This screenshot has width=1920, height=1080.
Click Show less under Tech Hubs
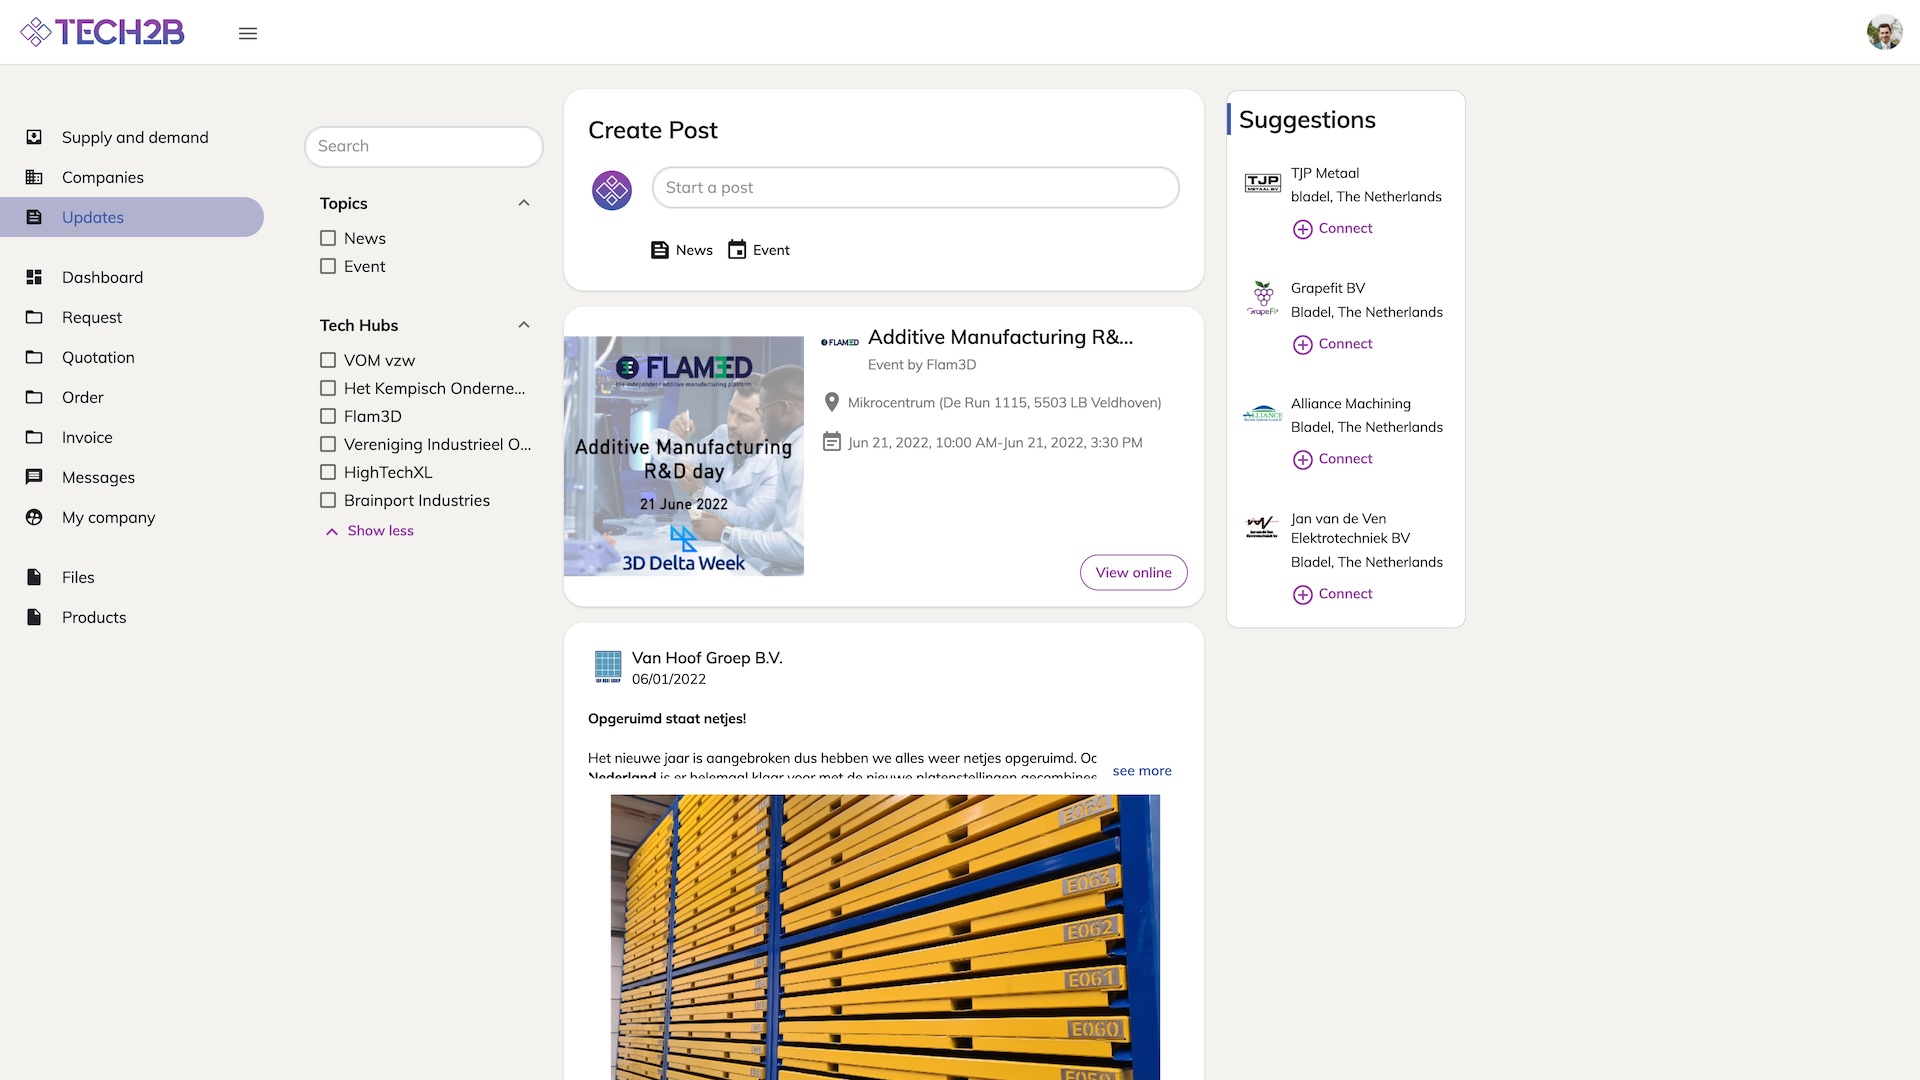(x=380, y=531)
